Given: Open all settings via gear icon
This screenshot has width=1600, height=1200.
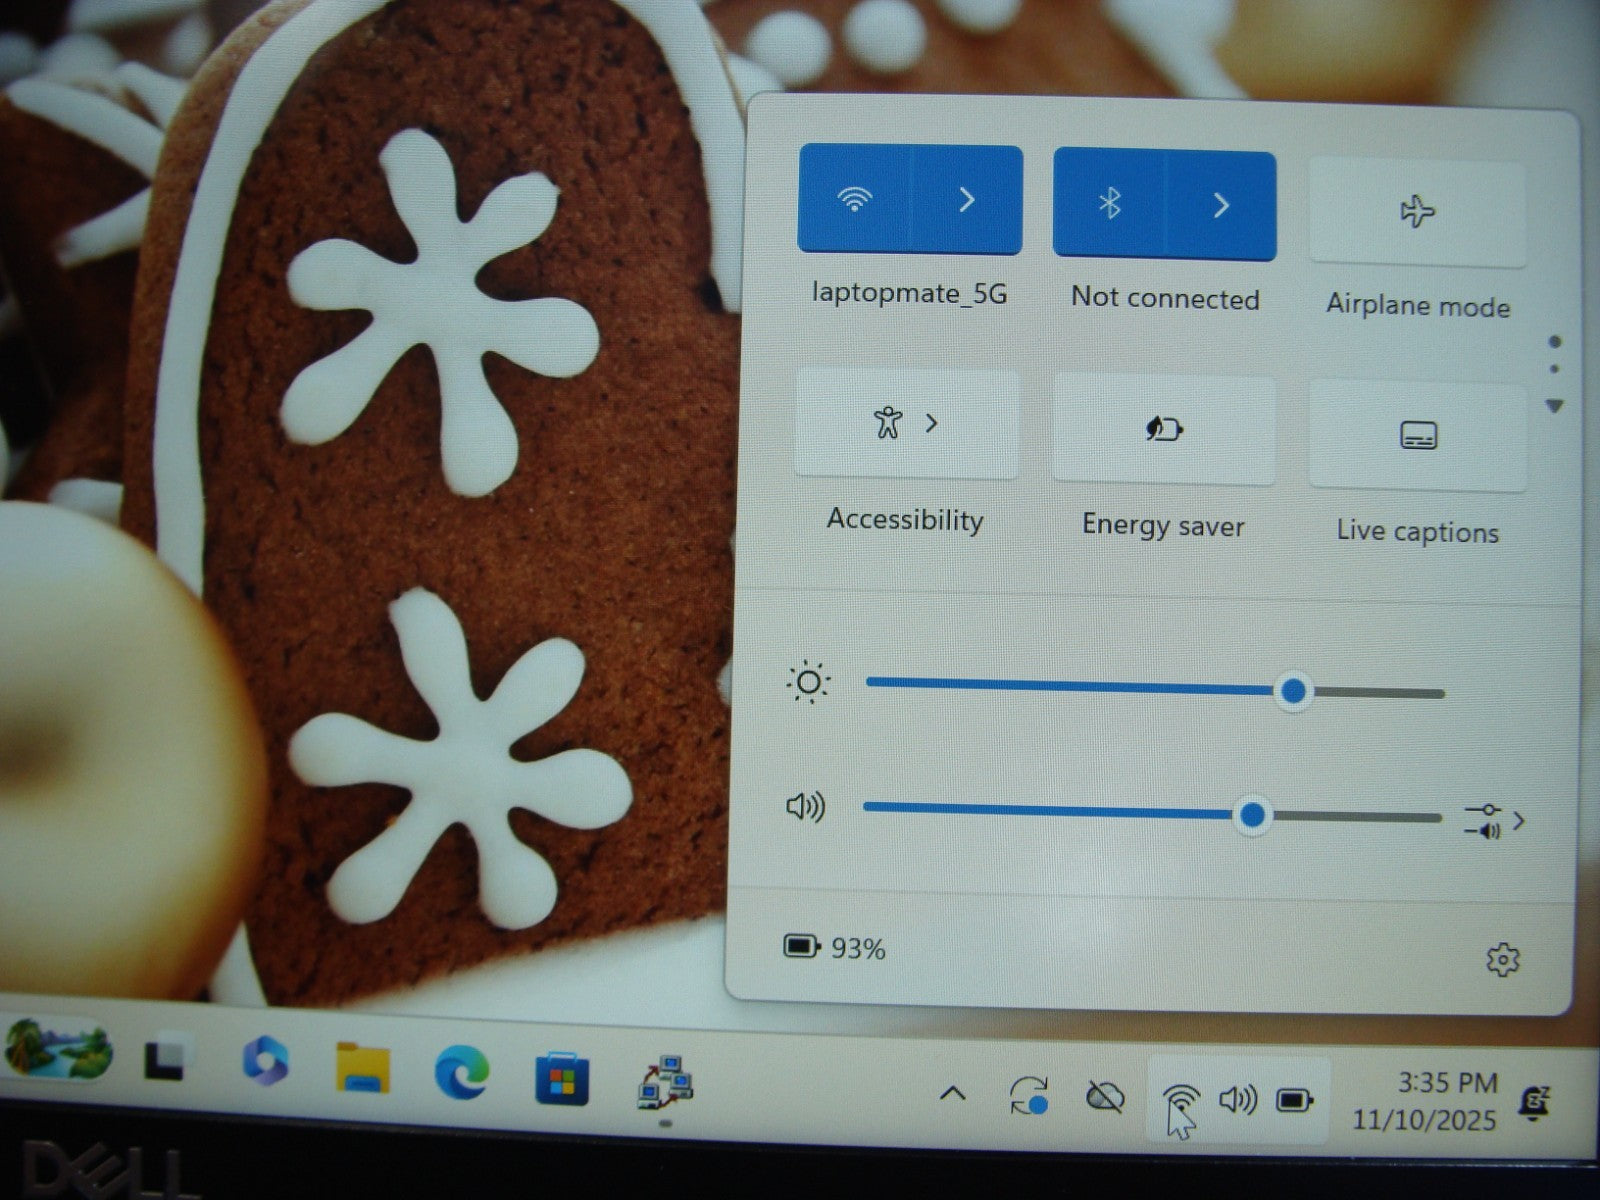Looking at the screenshot, I should tap(1502, 960).
